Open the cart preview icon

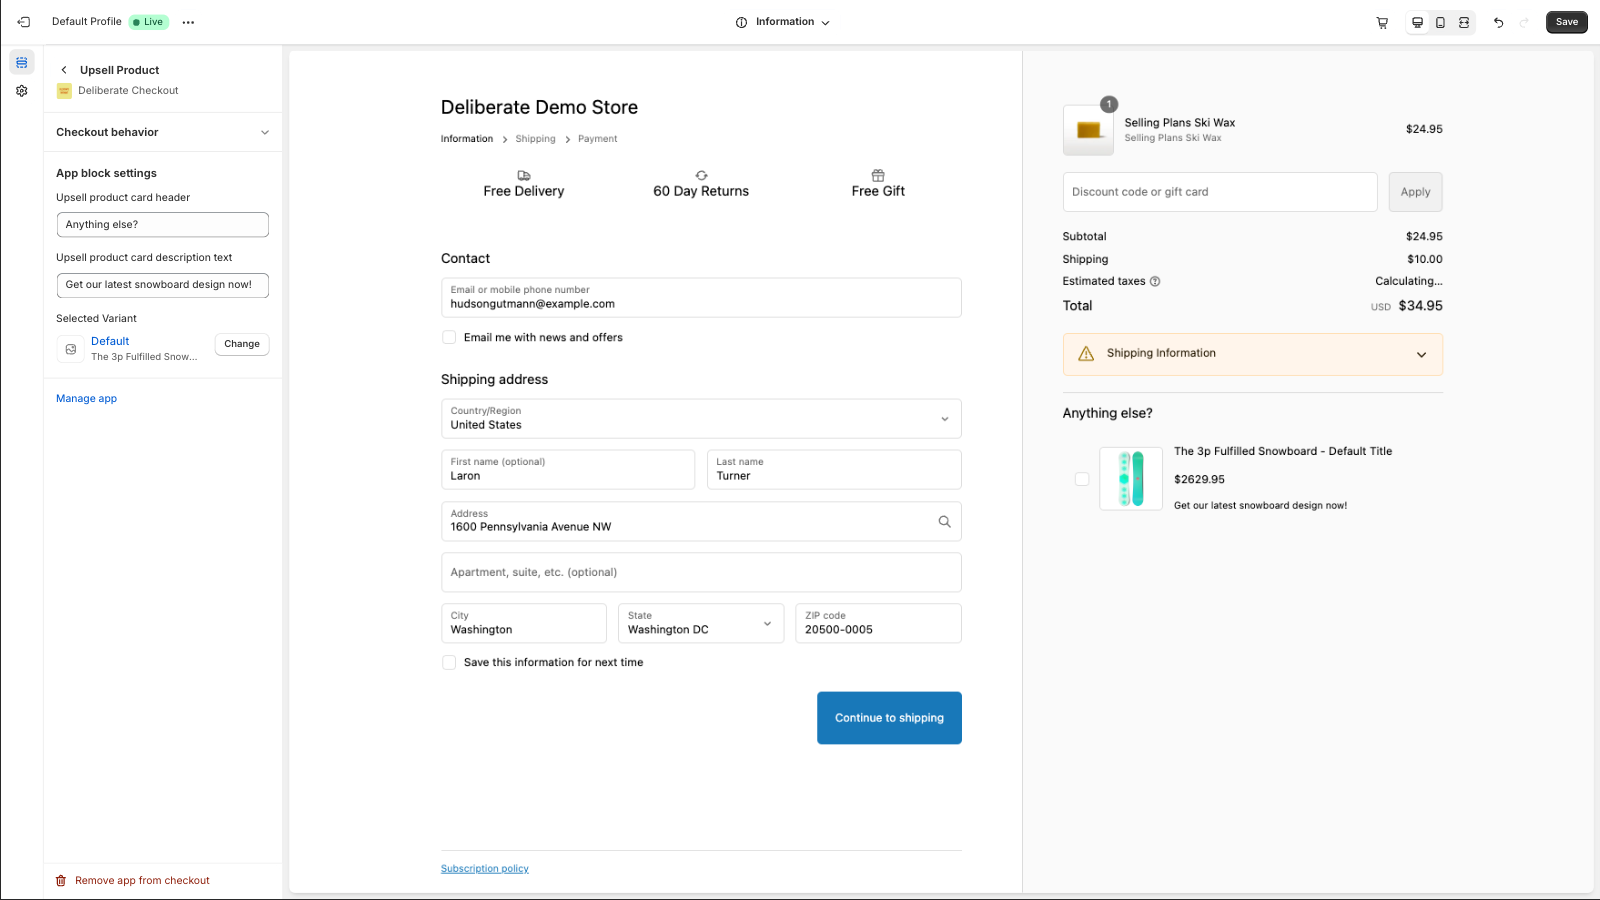(1382, 22)
